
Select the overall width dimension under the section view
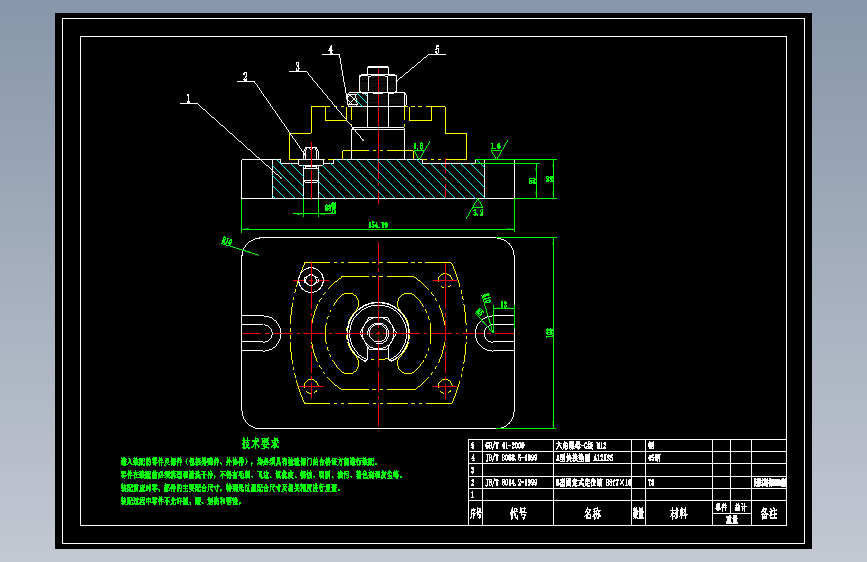pyautogui.click(x=378, y=225)
